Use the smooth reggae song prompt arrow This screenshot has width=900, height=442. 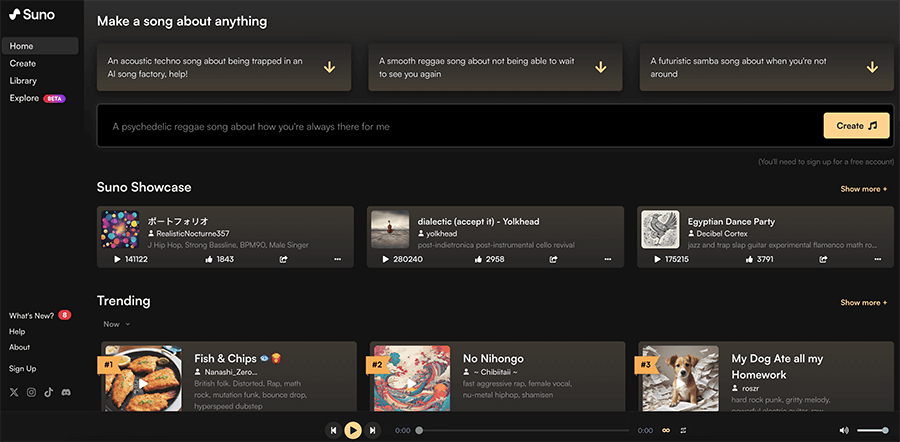click(601, 68)
